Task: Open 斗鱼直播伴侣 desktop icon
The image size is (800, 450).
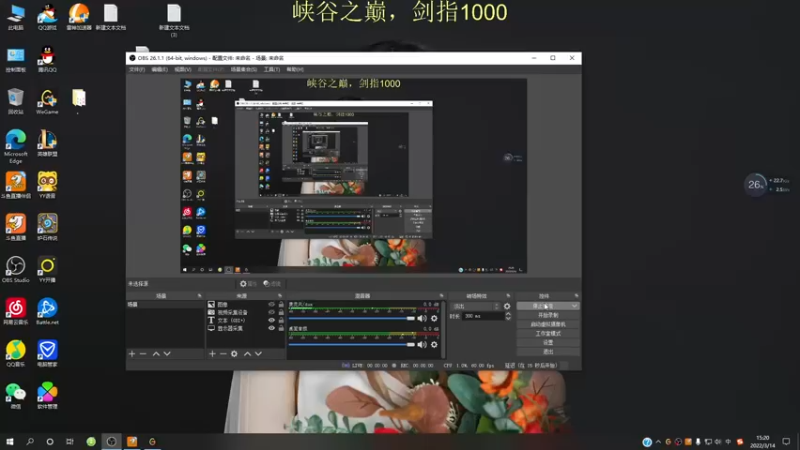Action: [16, 185]
